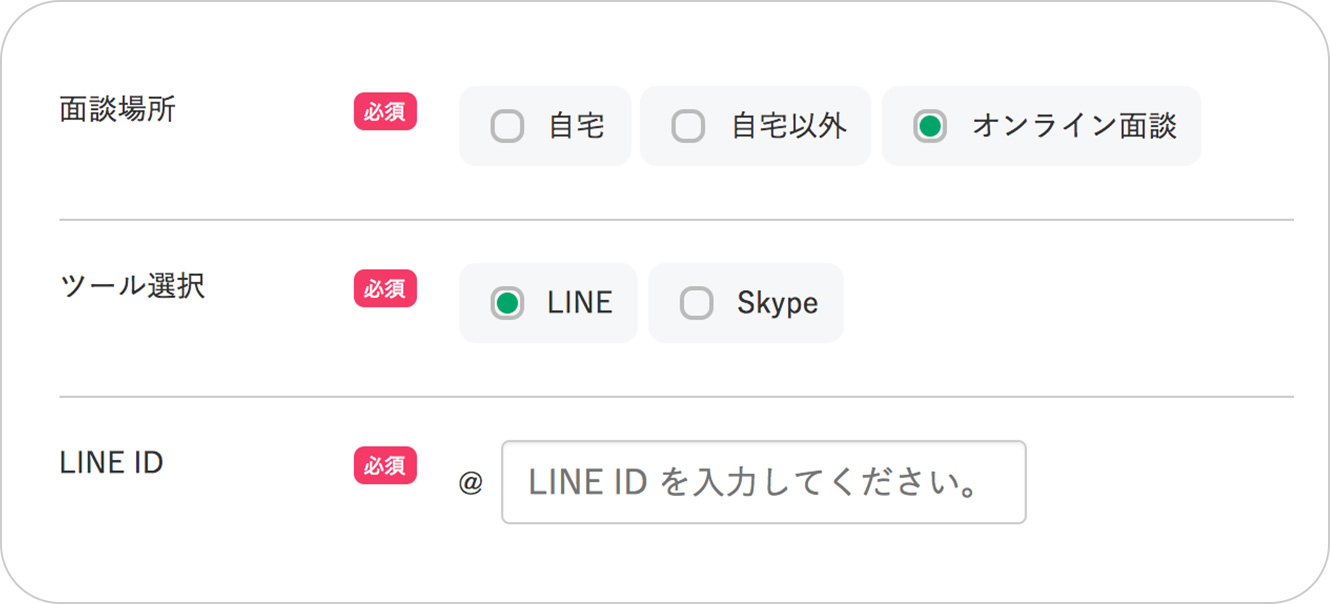Click the LINE ID field label

pos(111,463)
